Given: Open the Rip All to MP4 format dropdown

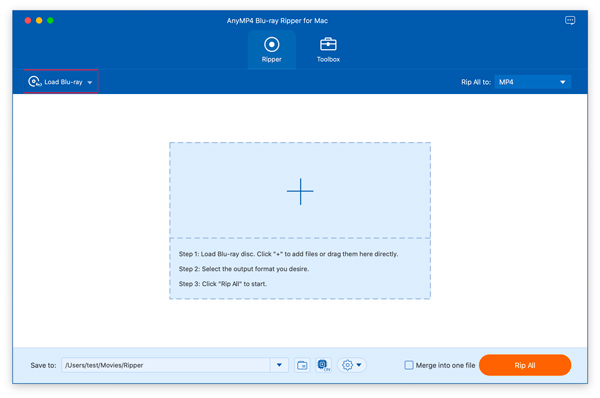Looking at the screenshot, I should [532, 82].
